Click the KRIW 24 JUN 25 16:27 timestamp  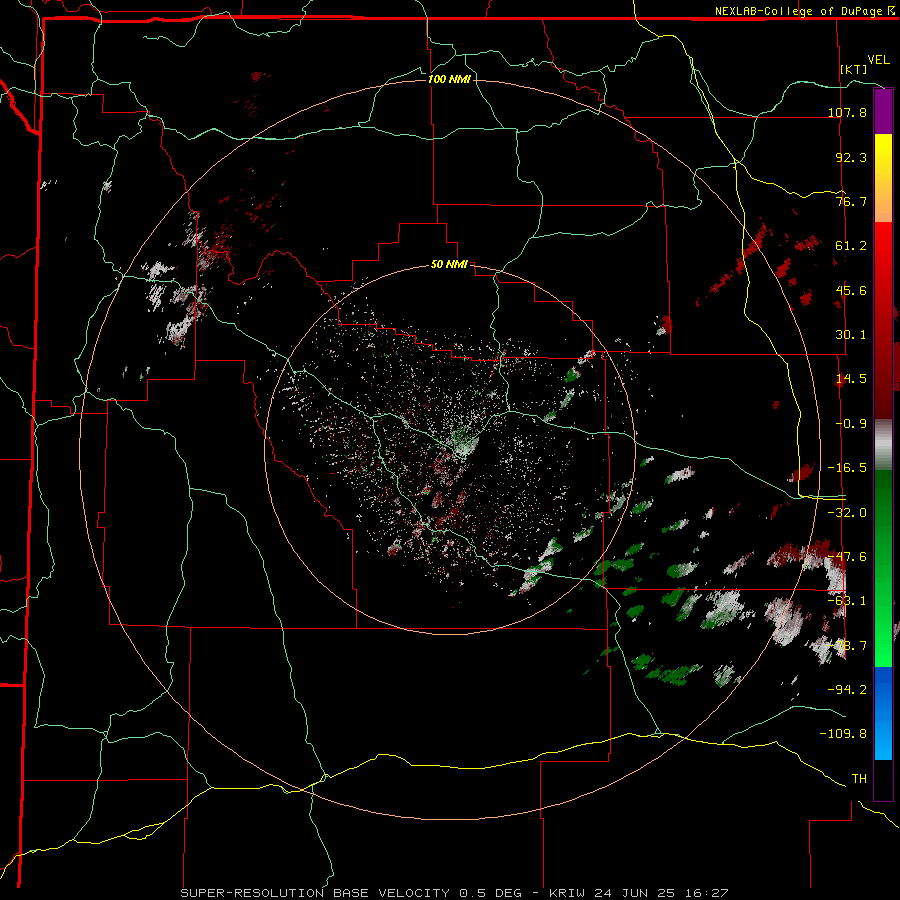coord(639,893)
